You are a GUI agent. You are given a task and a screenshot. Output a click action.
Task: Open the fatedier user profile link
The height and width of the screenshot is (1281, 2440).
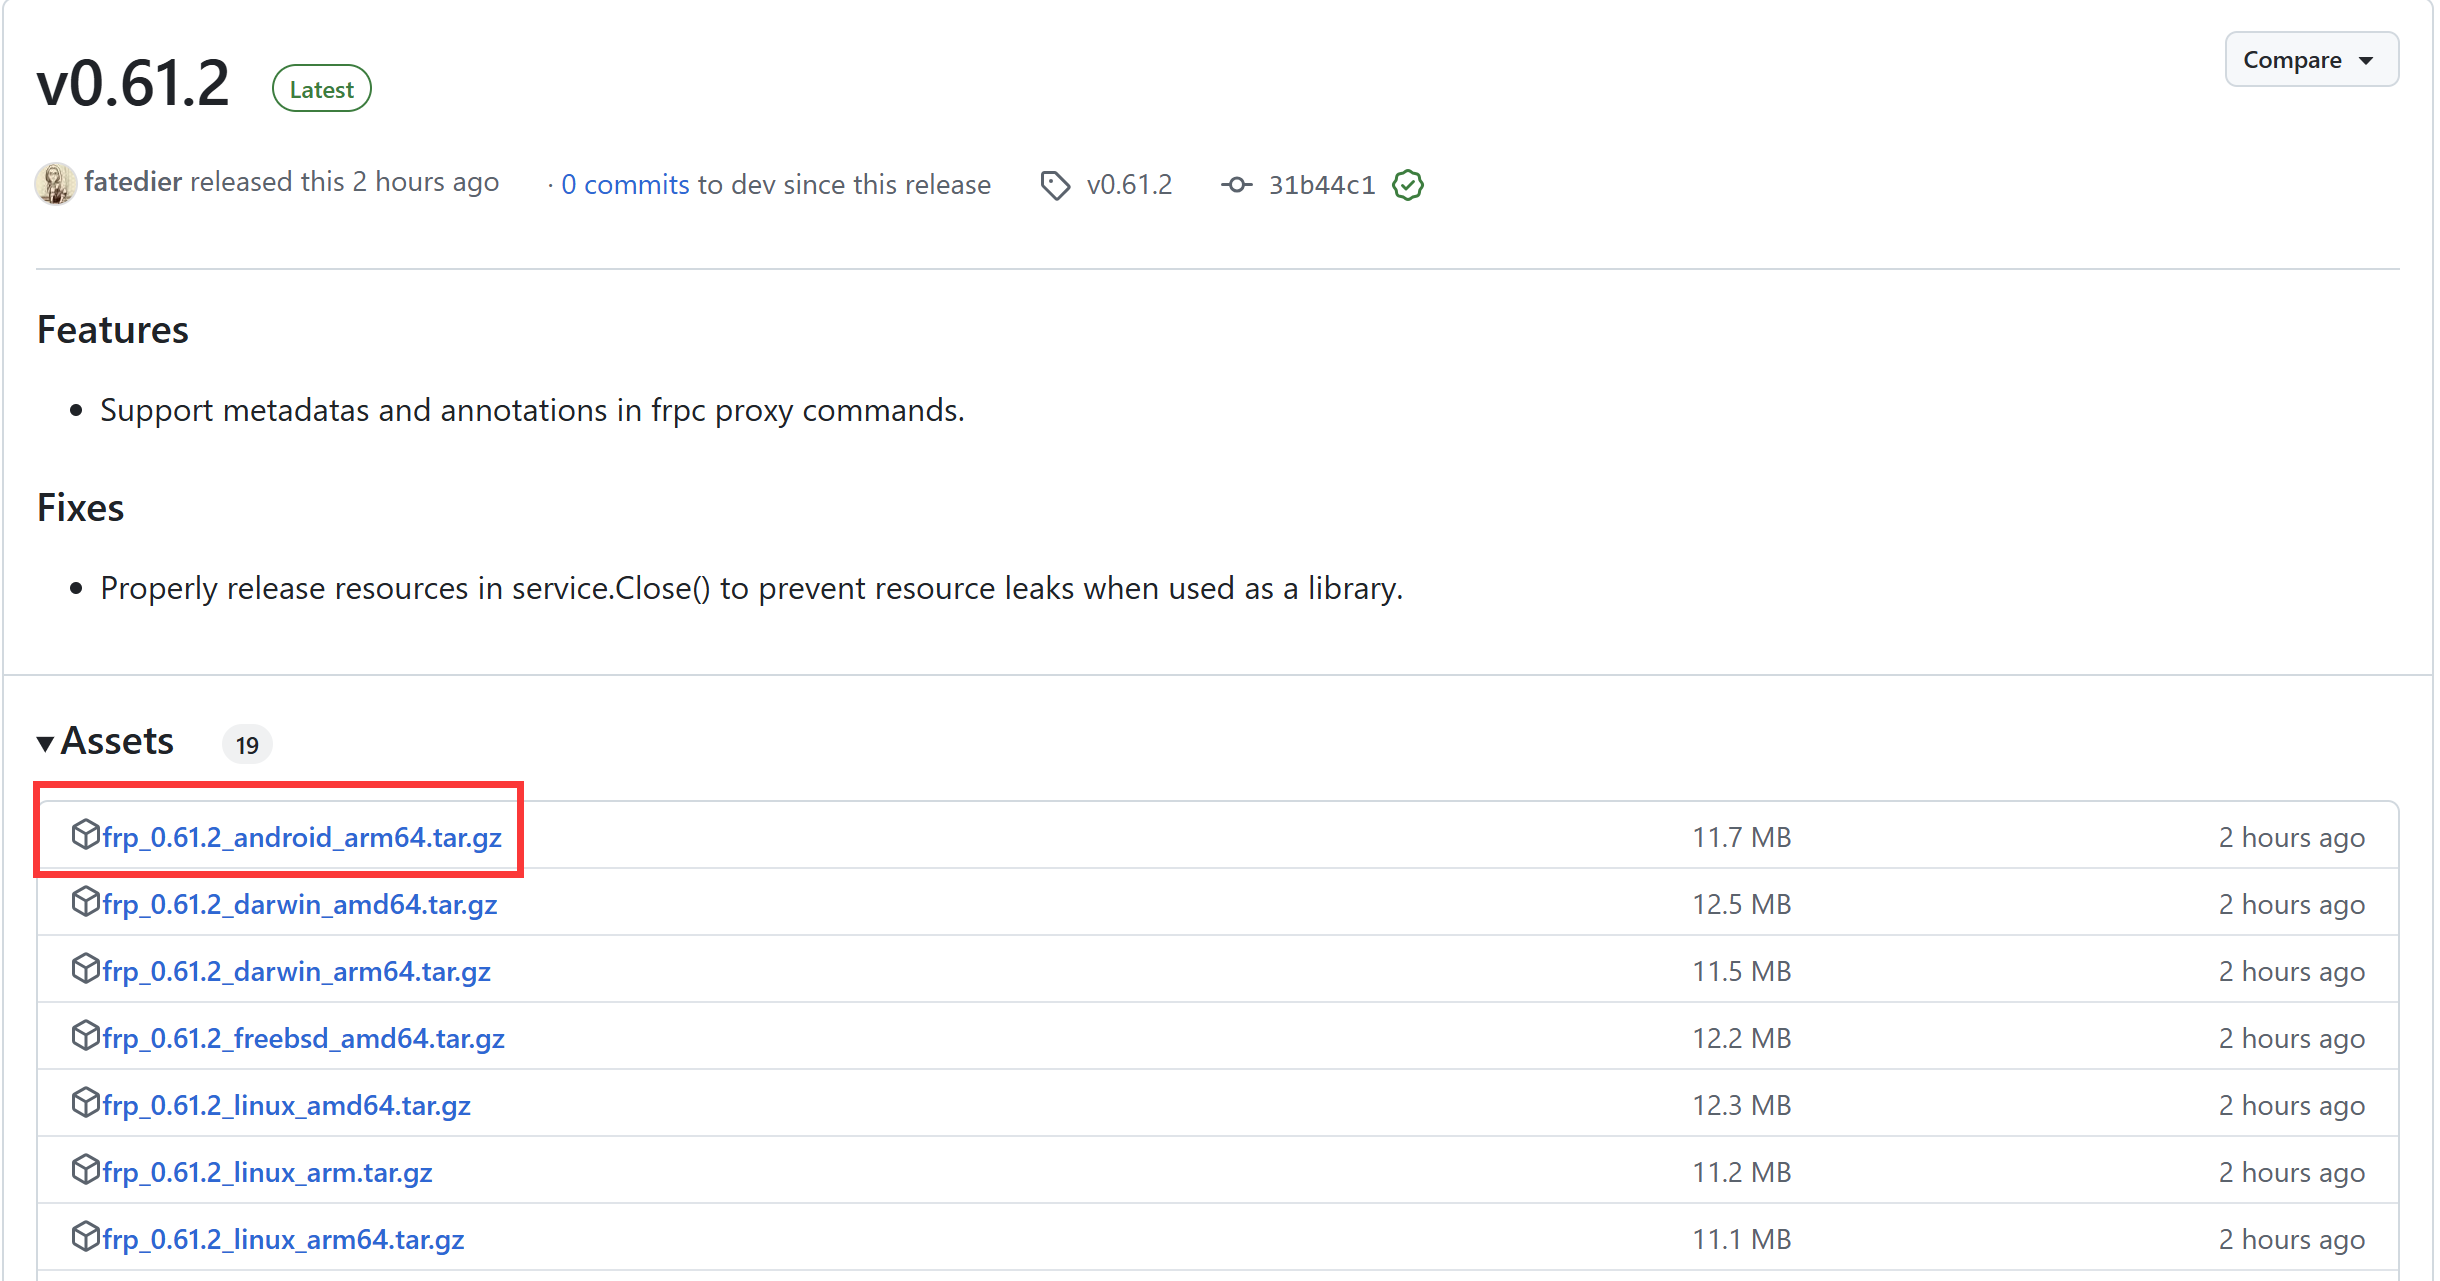click(x=133, y=182)
